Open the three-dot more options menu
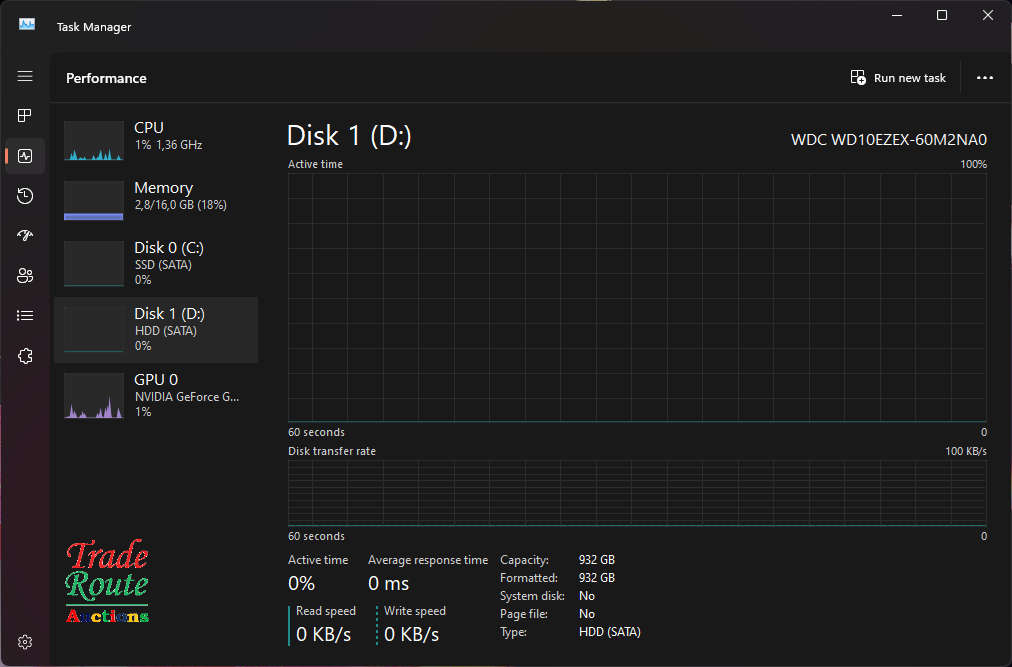The image size is (1012, 667). [984, 78]
